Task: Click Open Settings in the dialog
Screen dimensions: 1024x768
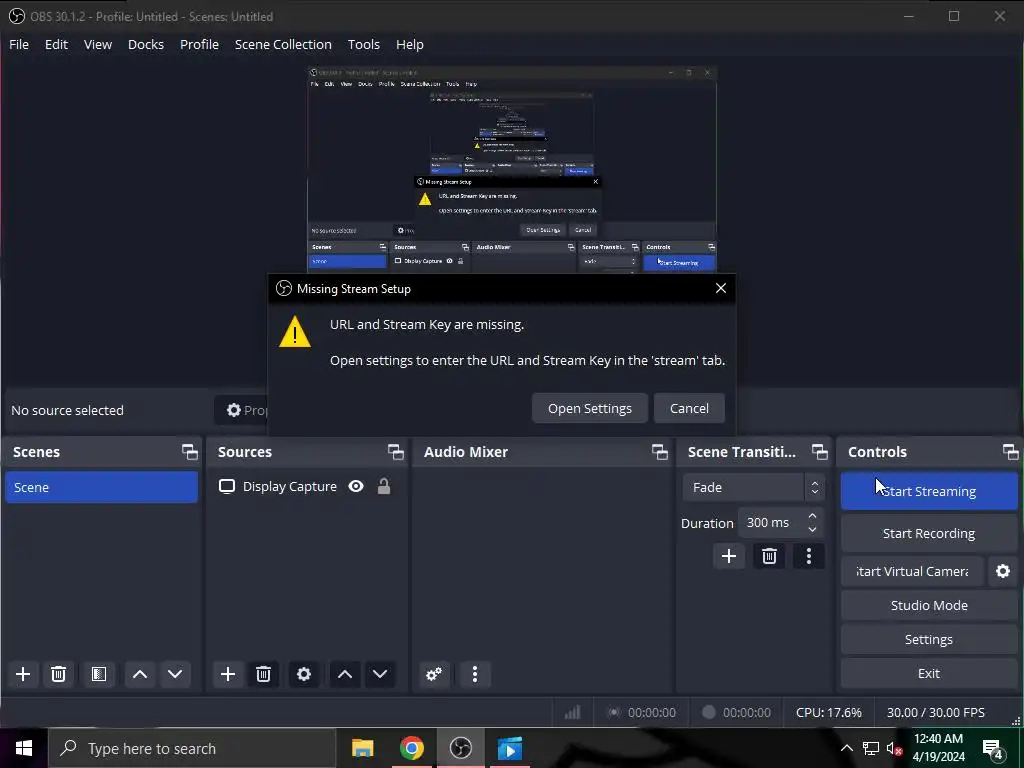Action: tap(590, 408)
